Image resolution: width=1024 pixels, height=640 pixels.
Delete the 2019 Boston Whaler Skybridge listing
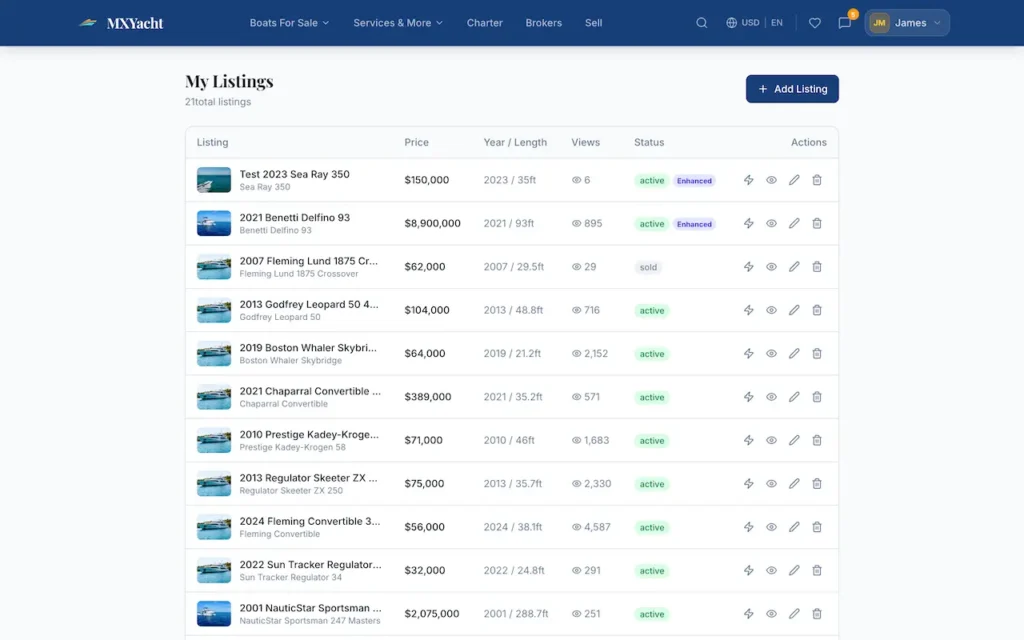tap(817, 353)
